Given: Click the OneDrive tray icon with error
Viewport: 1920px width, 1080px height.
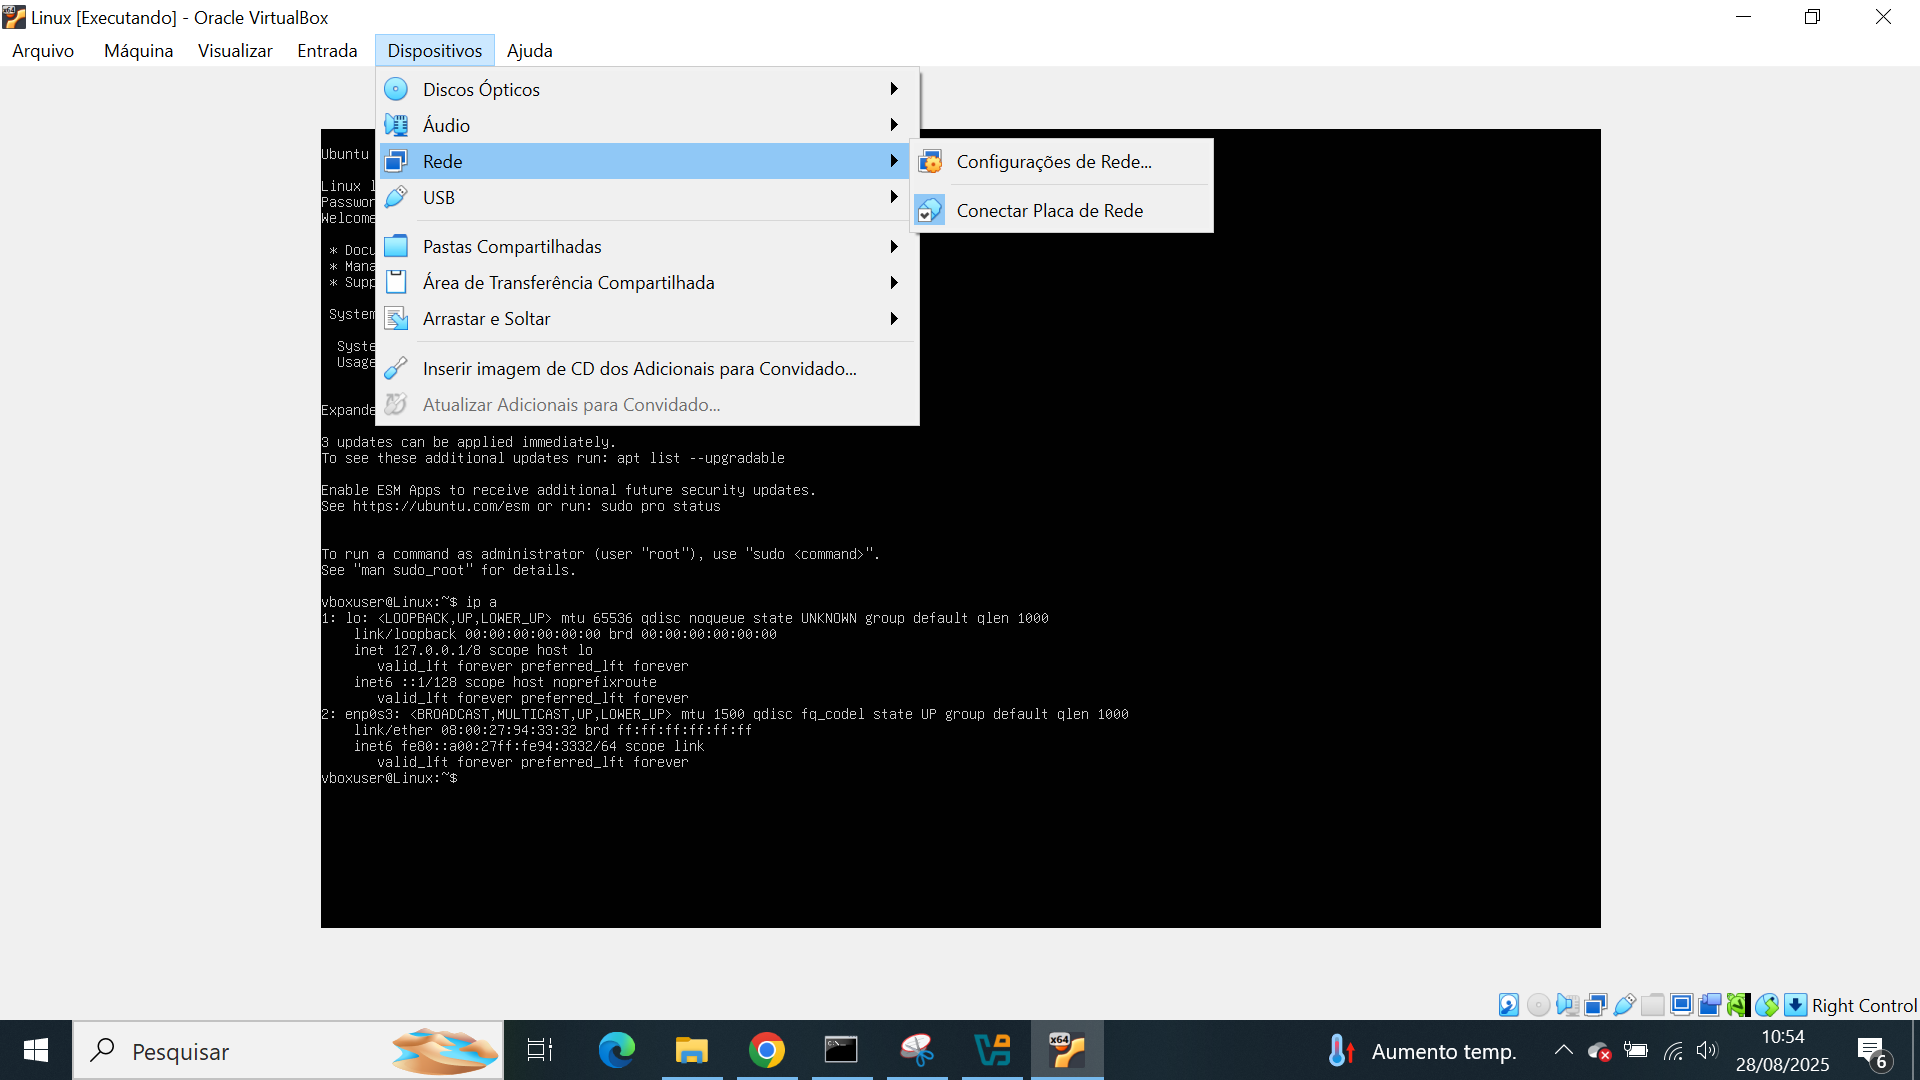Looking at the screenshot, I should coord(1599,1051).
